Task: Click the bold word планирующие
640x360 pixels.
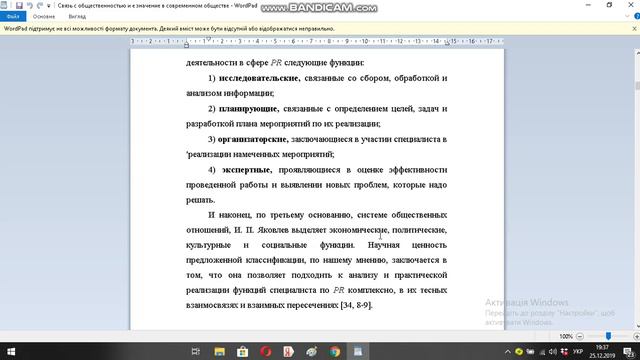Action: click(249, 109)
